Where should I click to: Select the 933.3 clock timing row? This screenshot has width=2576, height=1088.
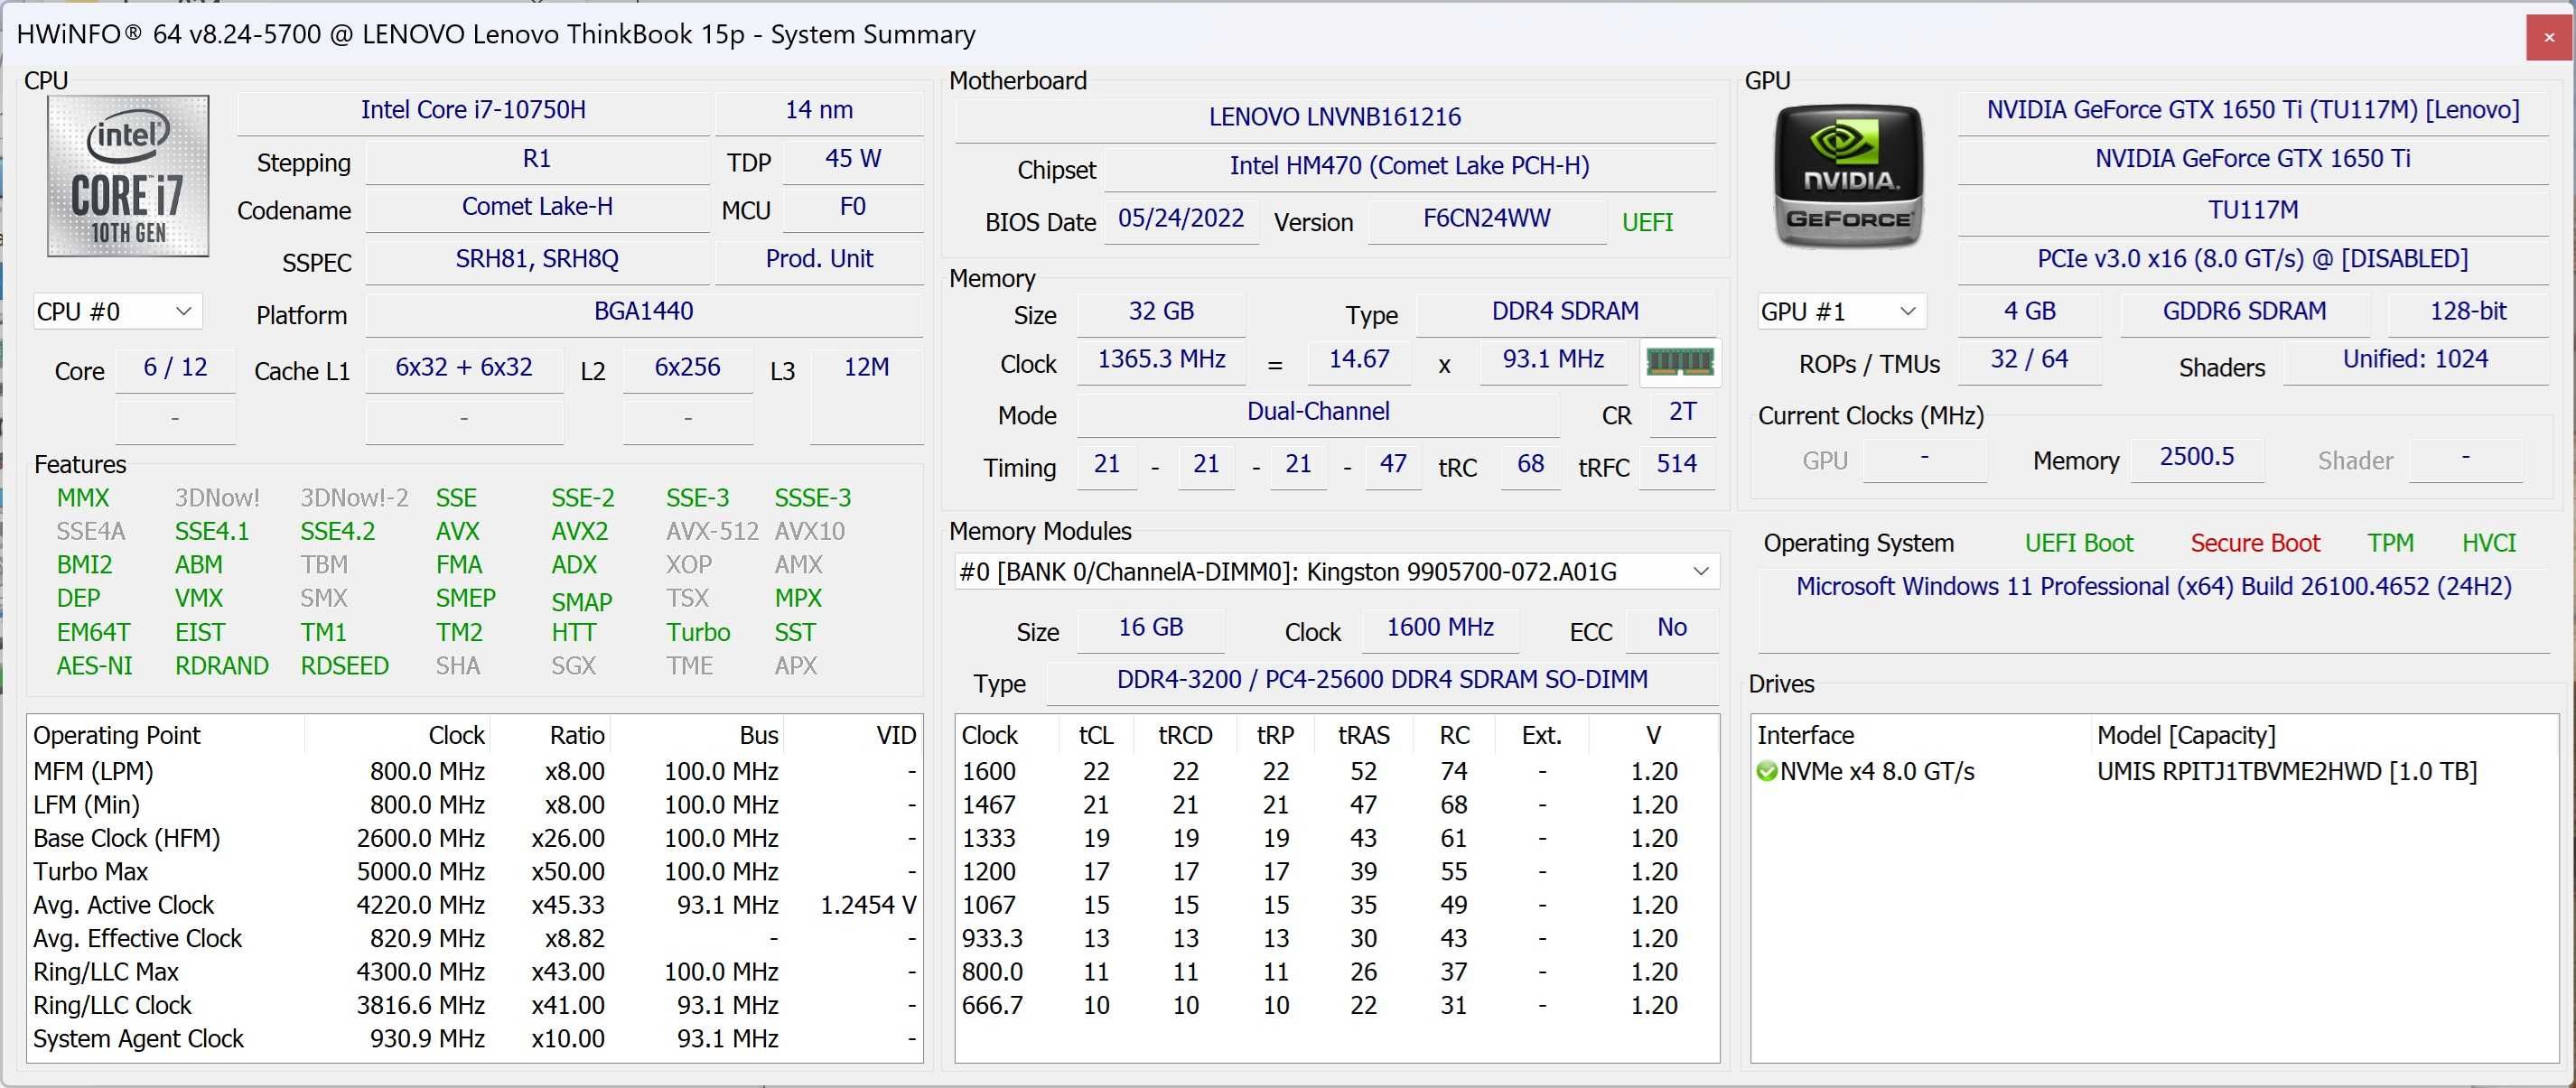pyautogui.click(x=1336, y=939)
